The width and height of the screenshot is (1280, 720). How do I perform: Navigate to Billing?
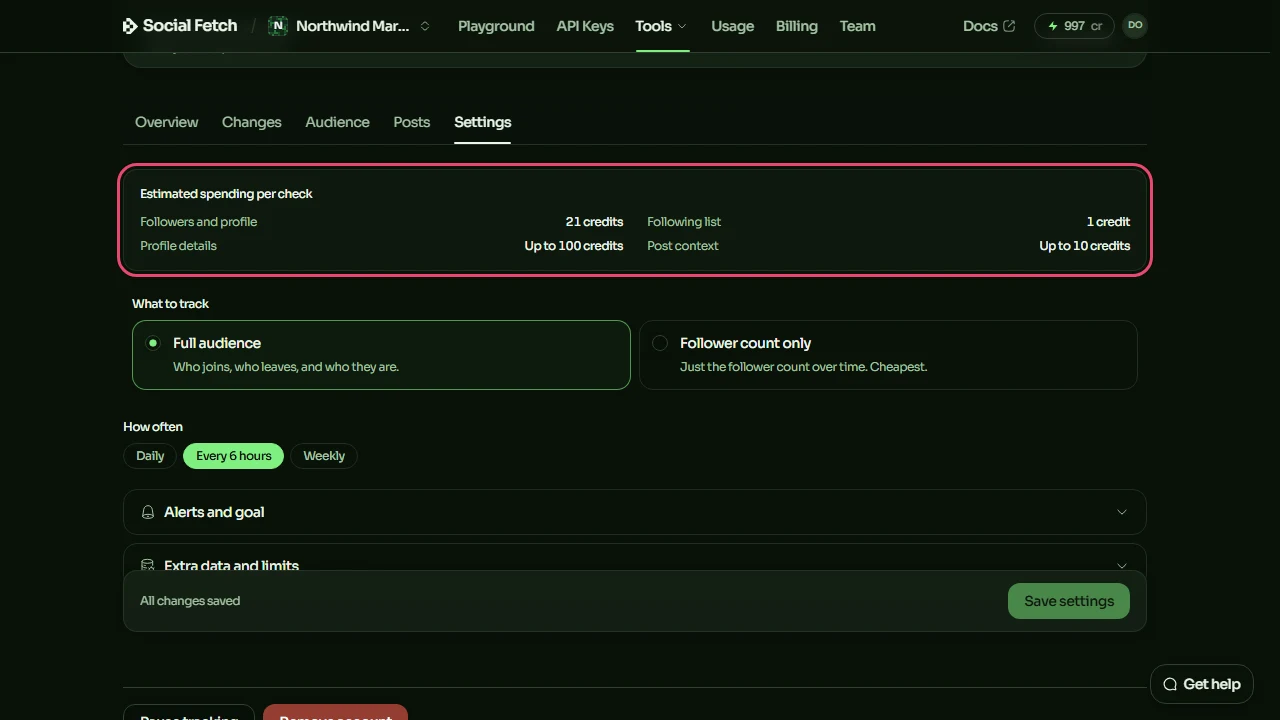[x=797, y=26]
